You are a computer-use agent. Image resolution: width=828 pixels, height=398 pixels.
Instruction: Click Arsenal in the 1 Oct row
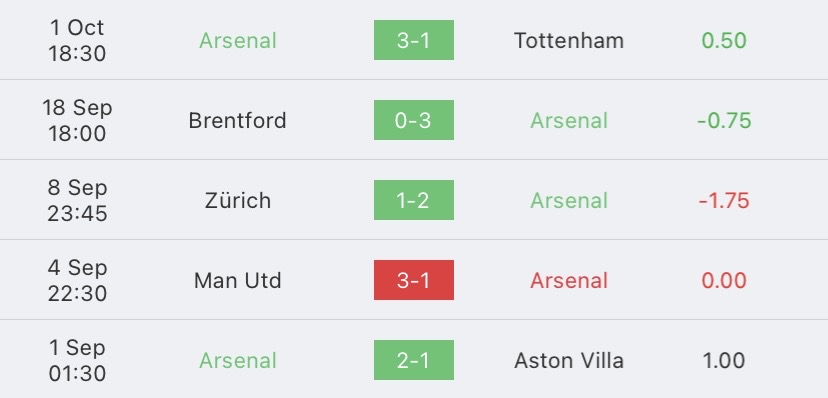238,41
